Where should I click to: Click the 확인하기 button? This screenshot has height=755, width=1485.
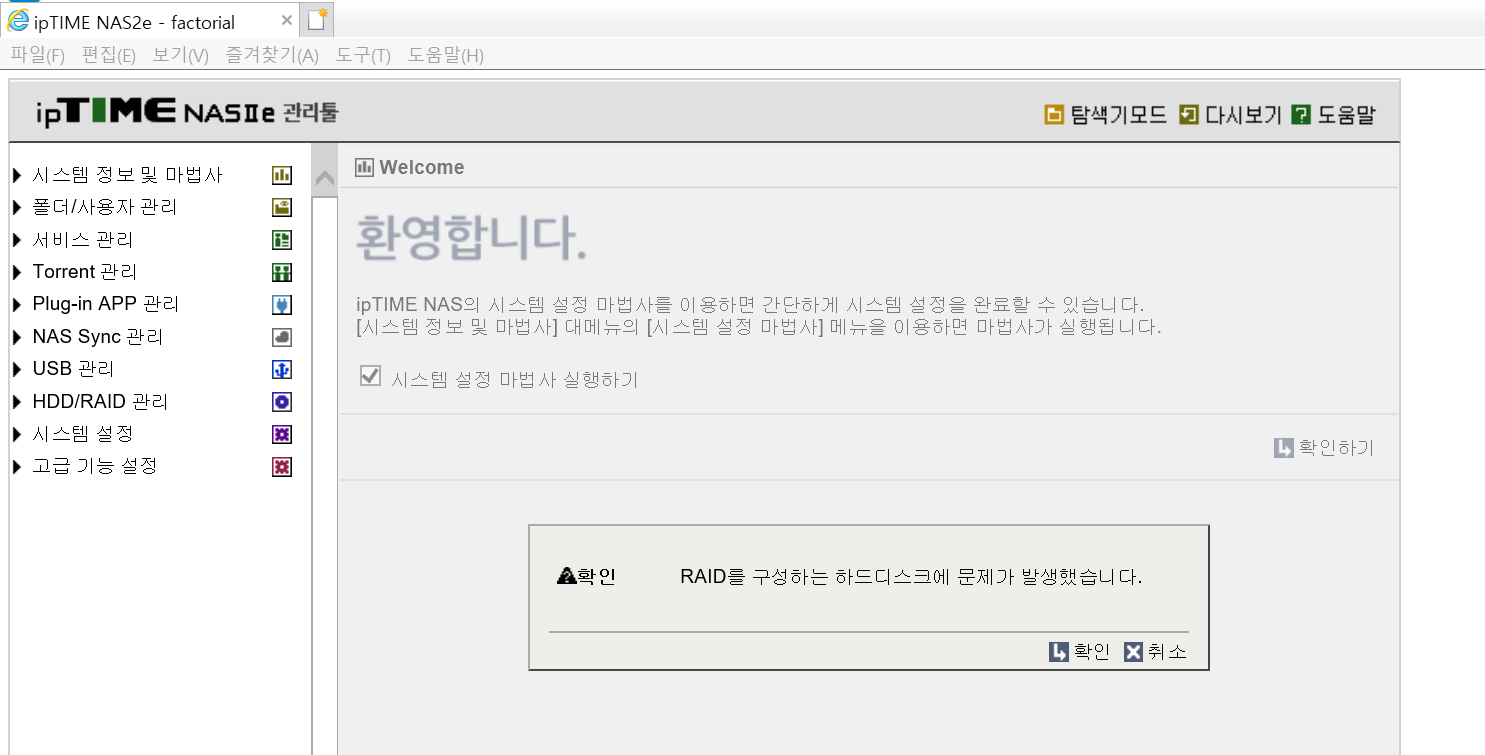coord(1324,448)
